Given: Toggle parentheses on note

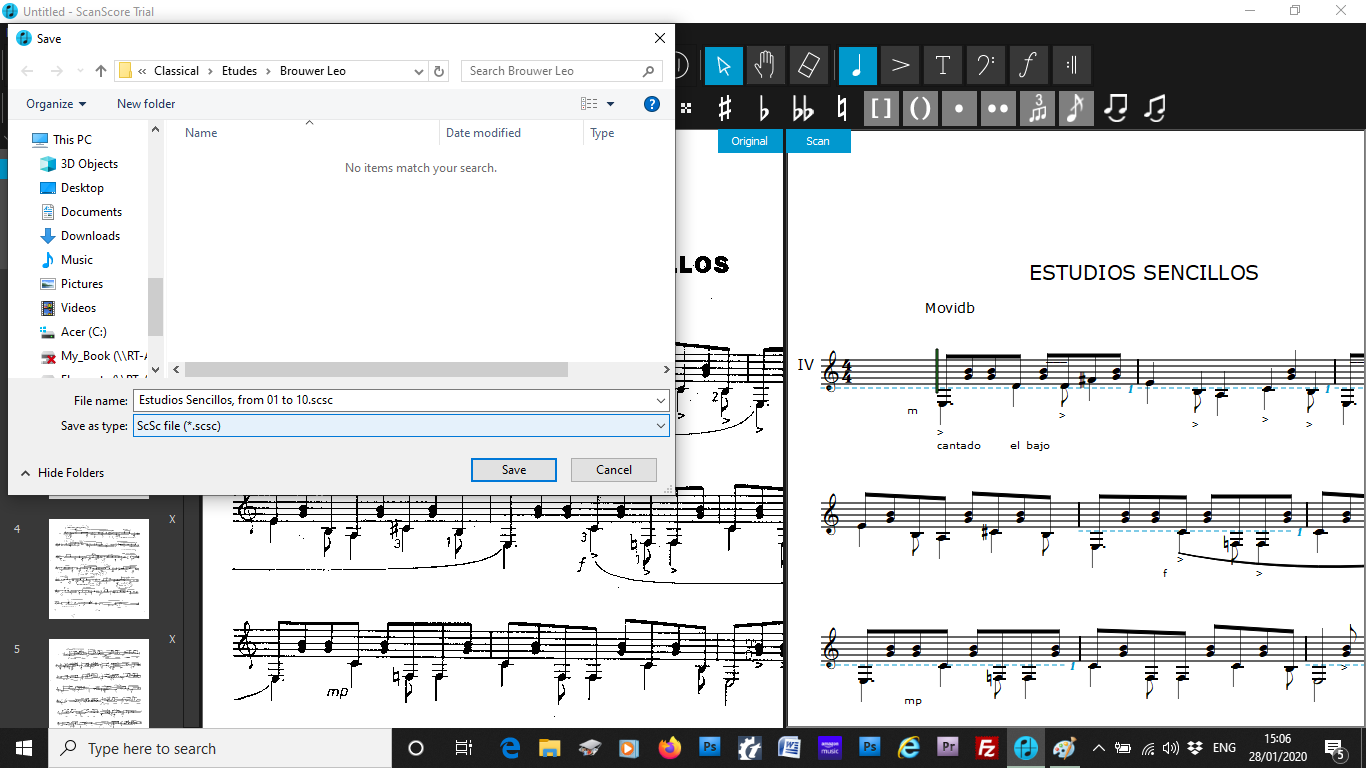Looking at the screenshot, I should tap(920, 108).
